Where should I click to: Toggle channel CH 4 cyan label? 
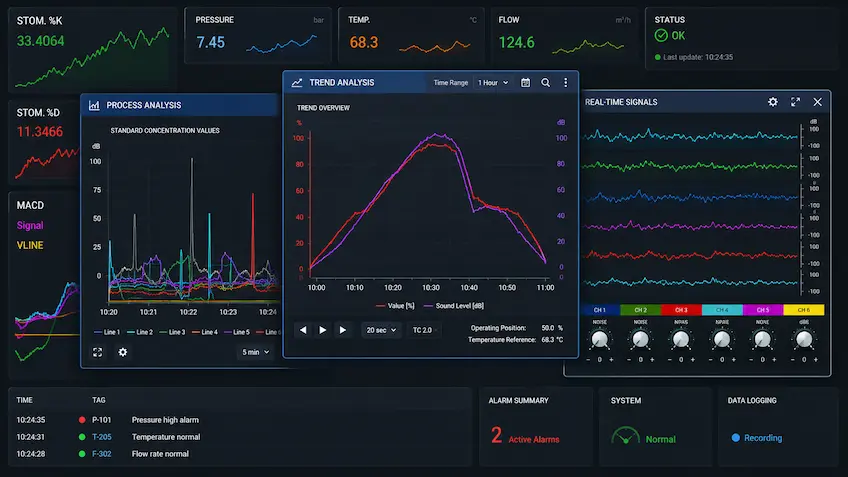coord(722,310)
